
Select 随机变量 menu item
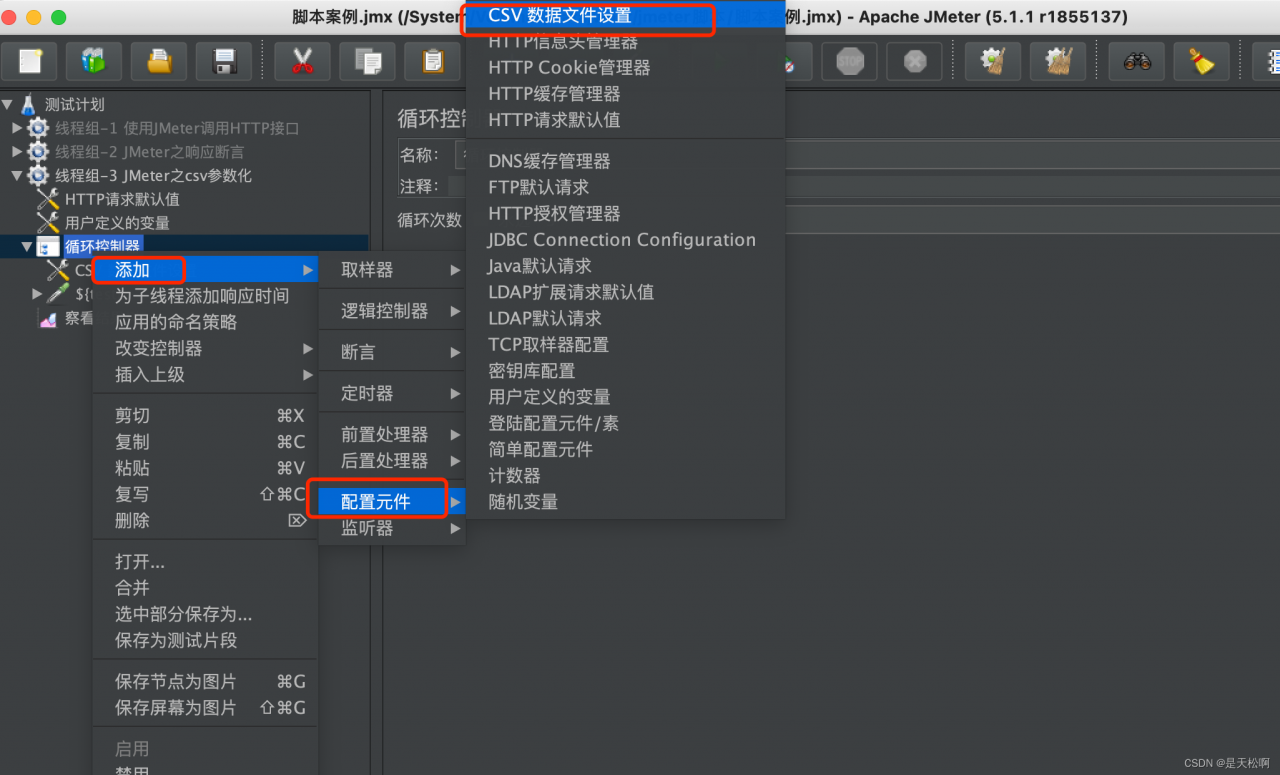(x=626, y=502)
